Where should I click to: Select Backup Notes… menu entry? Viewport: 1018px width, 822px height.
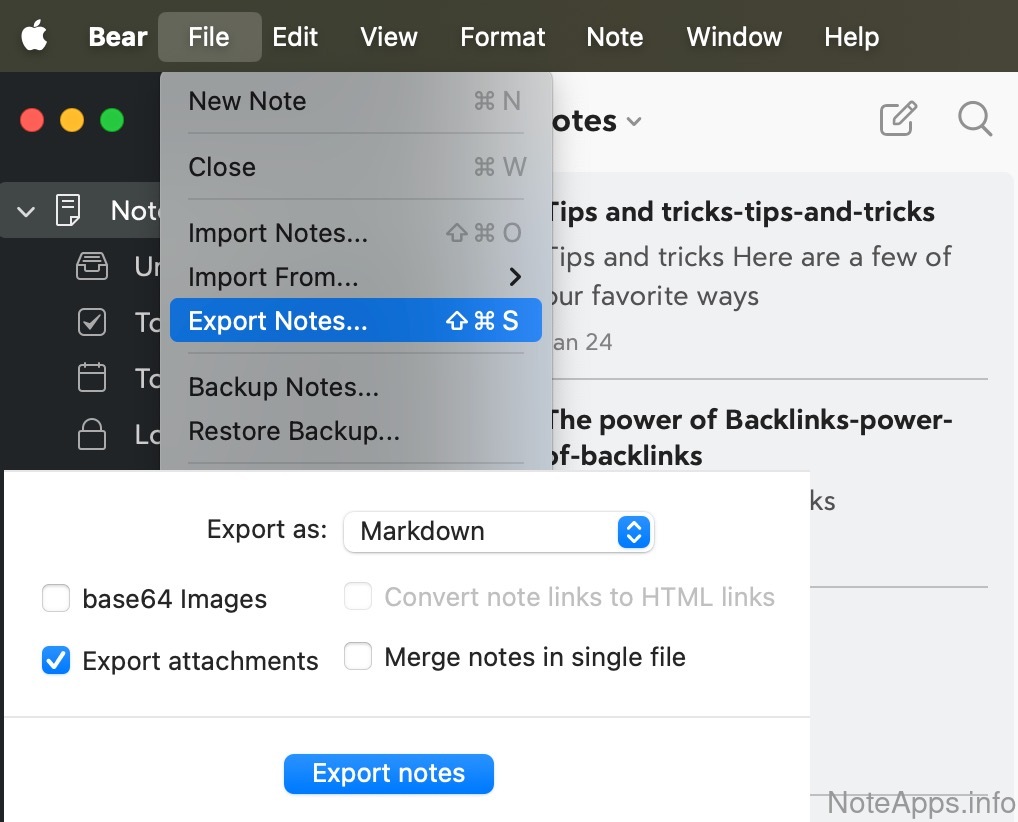point(283,387)
